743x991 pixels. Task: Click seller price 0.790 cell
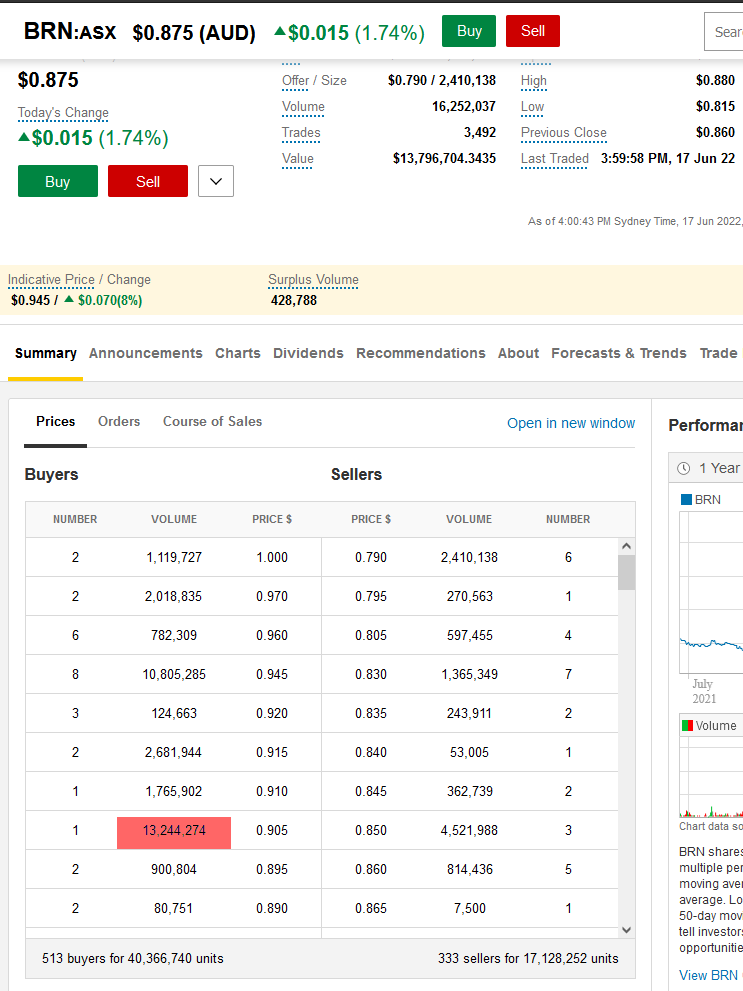coord(371,557)
